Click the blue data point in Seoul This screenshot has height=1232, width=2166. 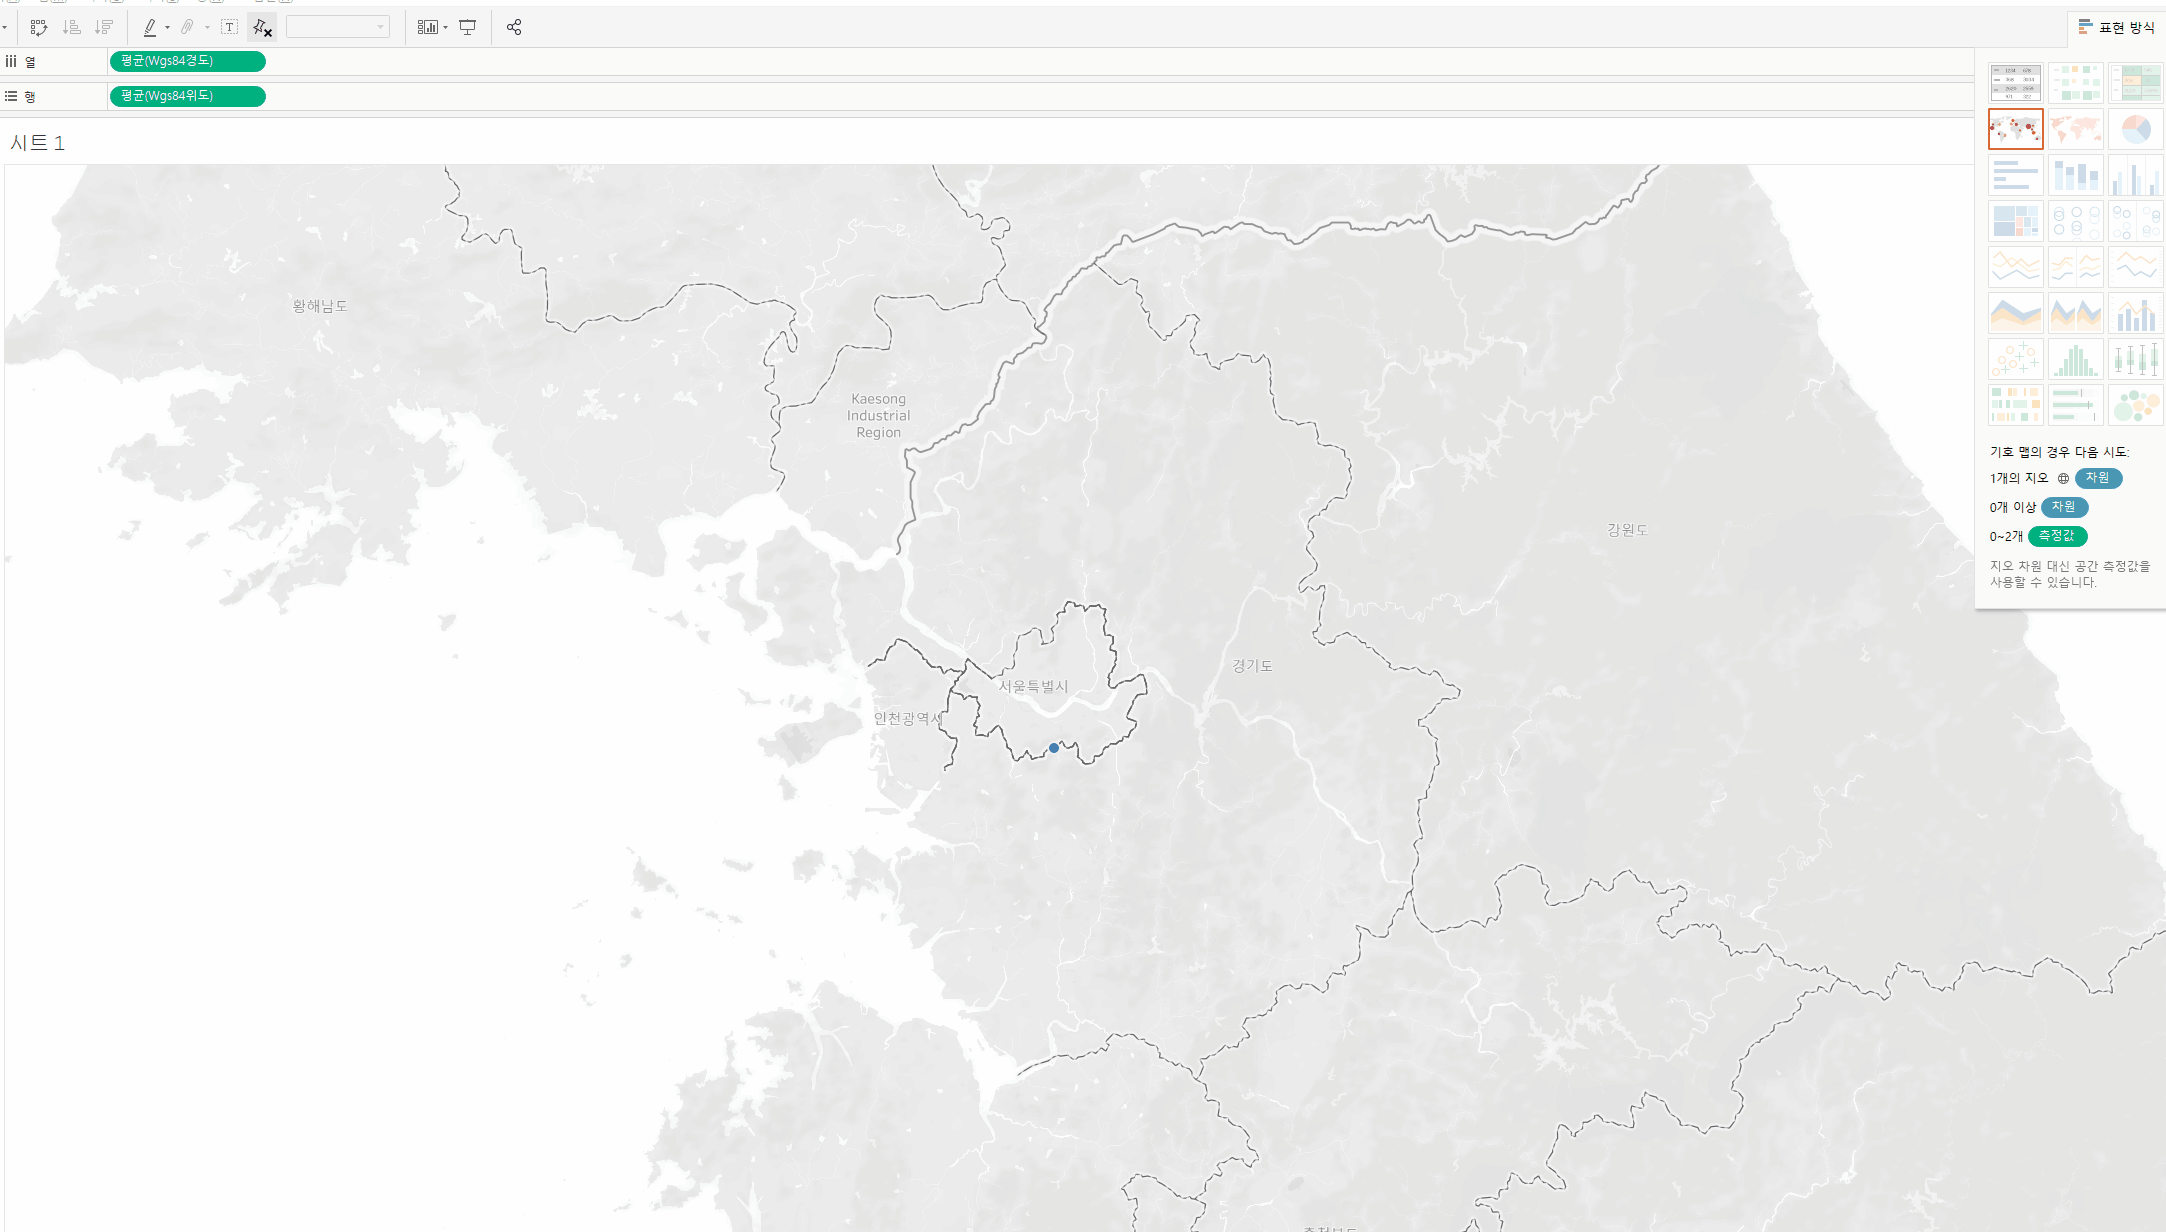[x=1054, y=748]
